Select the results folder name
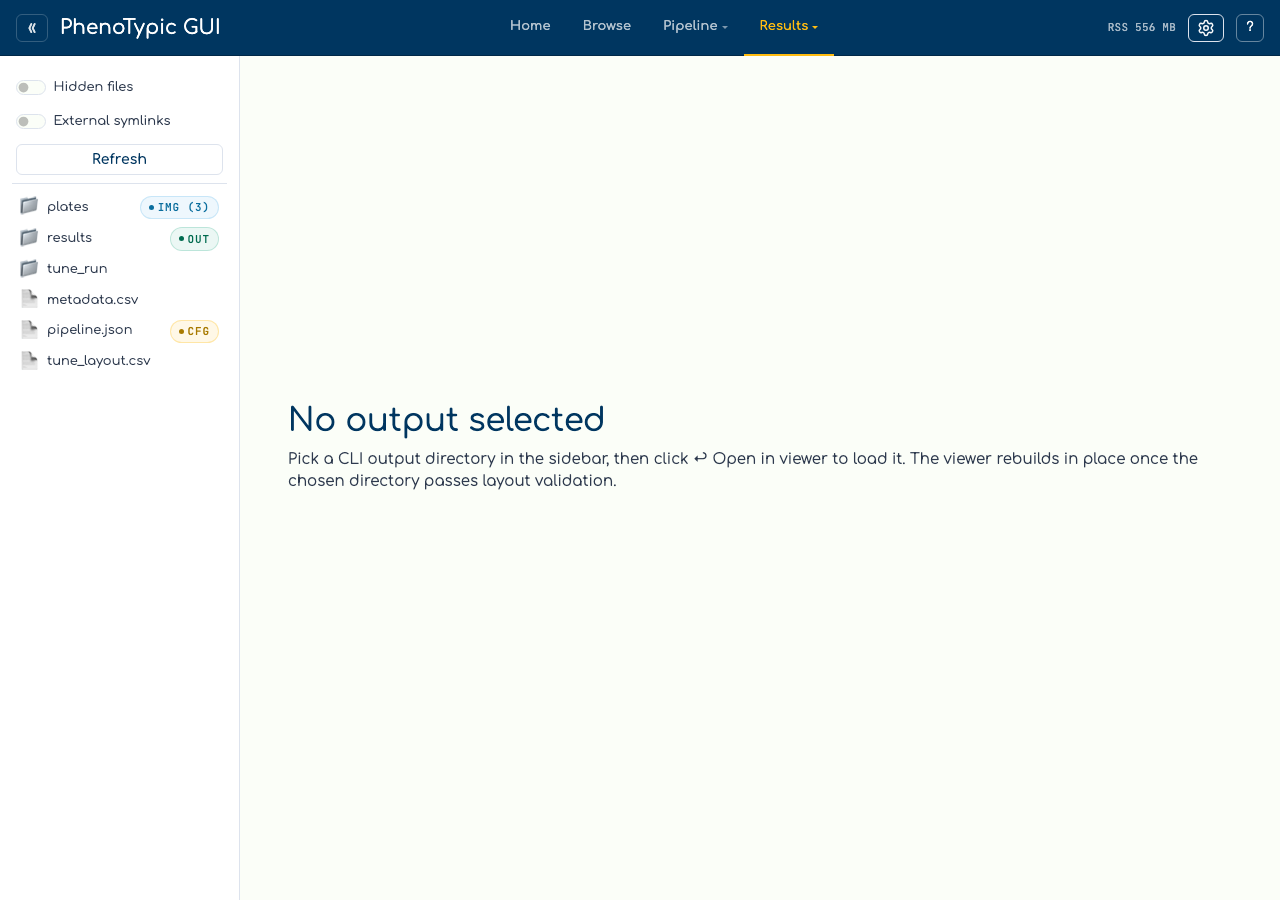Image resolution: width=1280 pixels, height=900 pixels. coord(69,238)
